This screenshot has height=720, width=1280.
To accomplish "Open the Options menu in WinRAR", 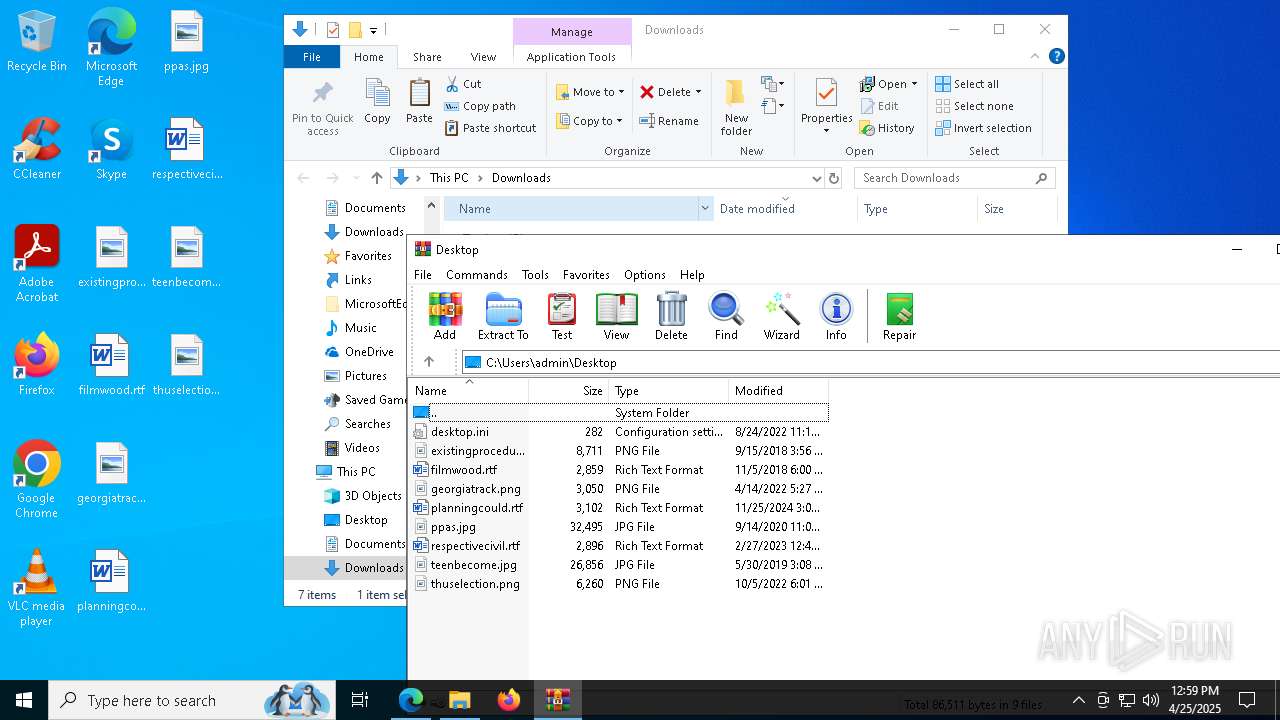I will [645, 274].
